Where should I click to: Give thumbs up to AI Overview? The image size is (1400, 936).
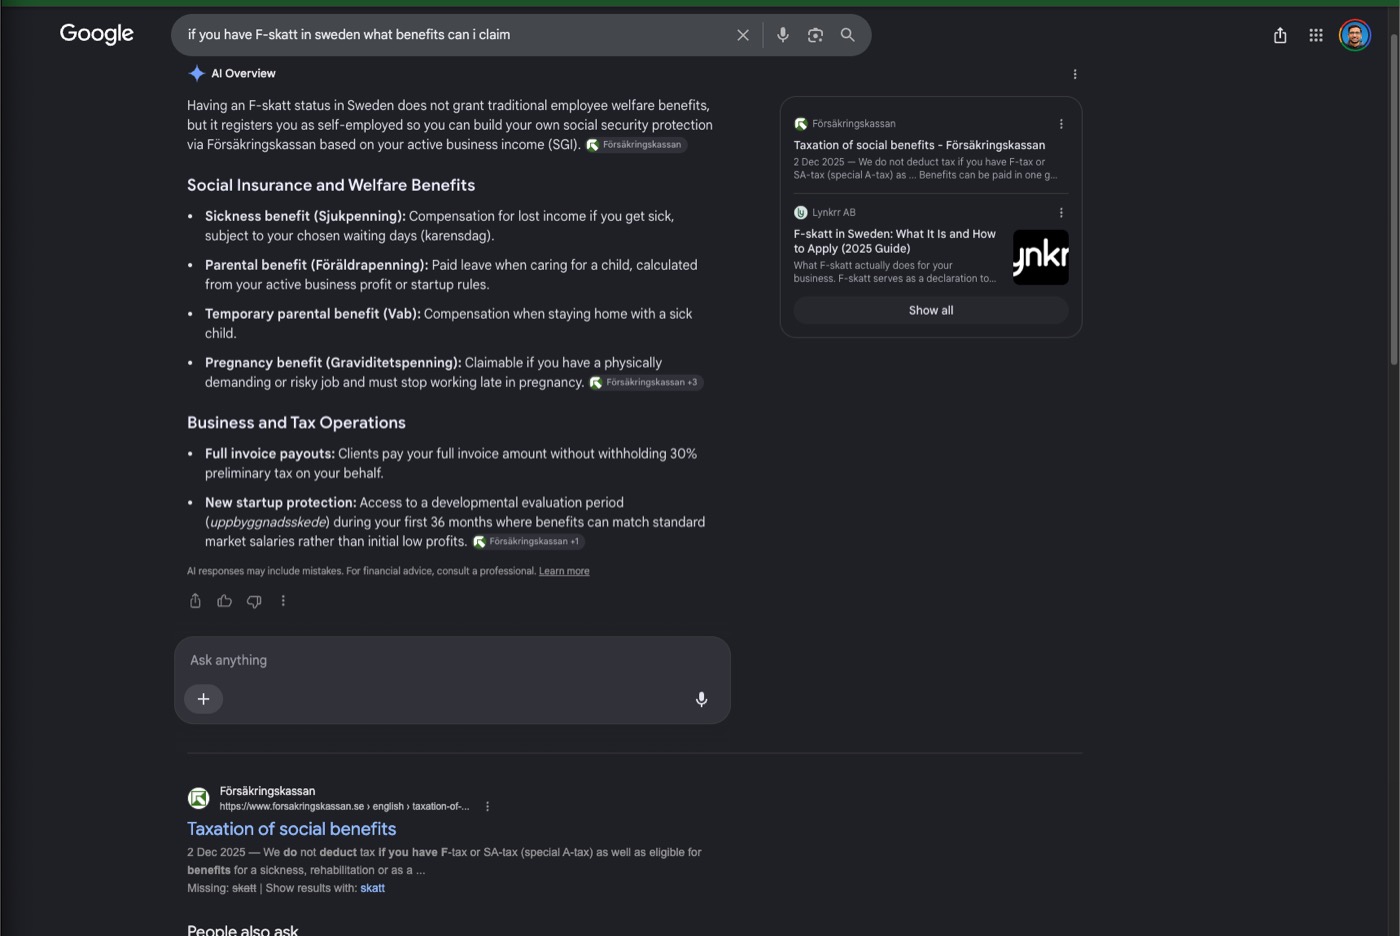point(224,601)
